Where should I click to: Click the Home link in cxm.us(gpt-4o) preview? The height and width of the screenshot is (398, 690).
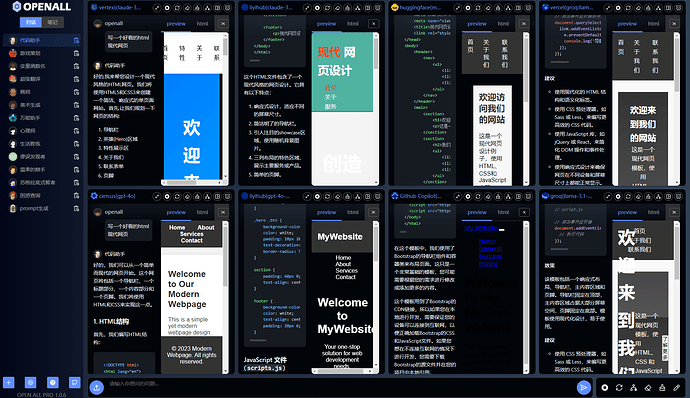(177, 228)
